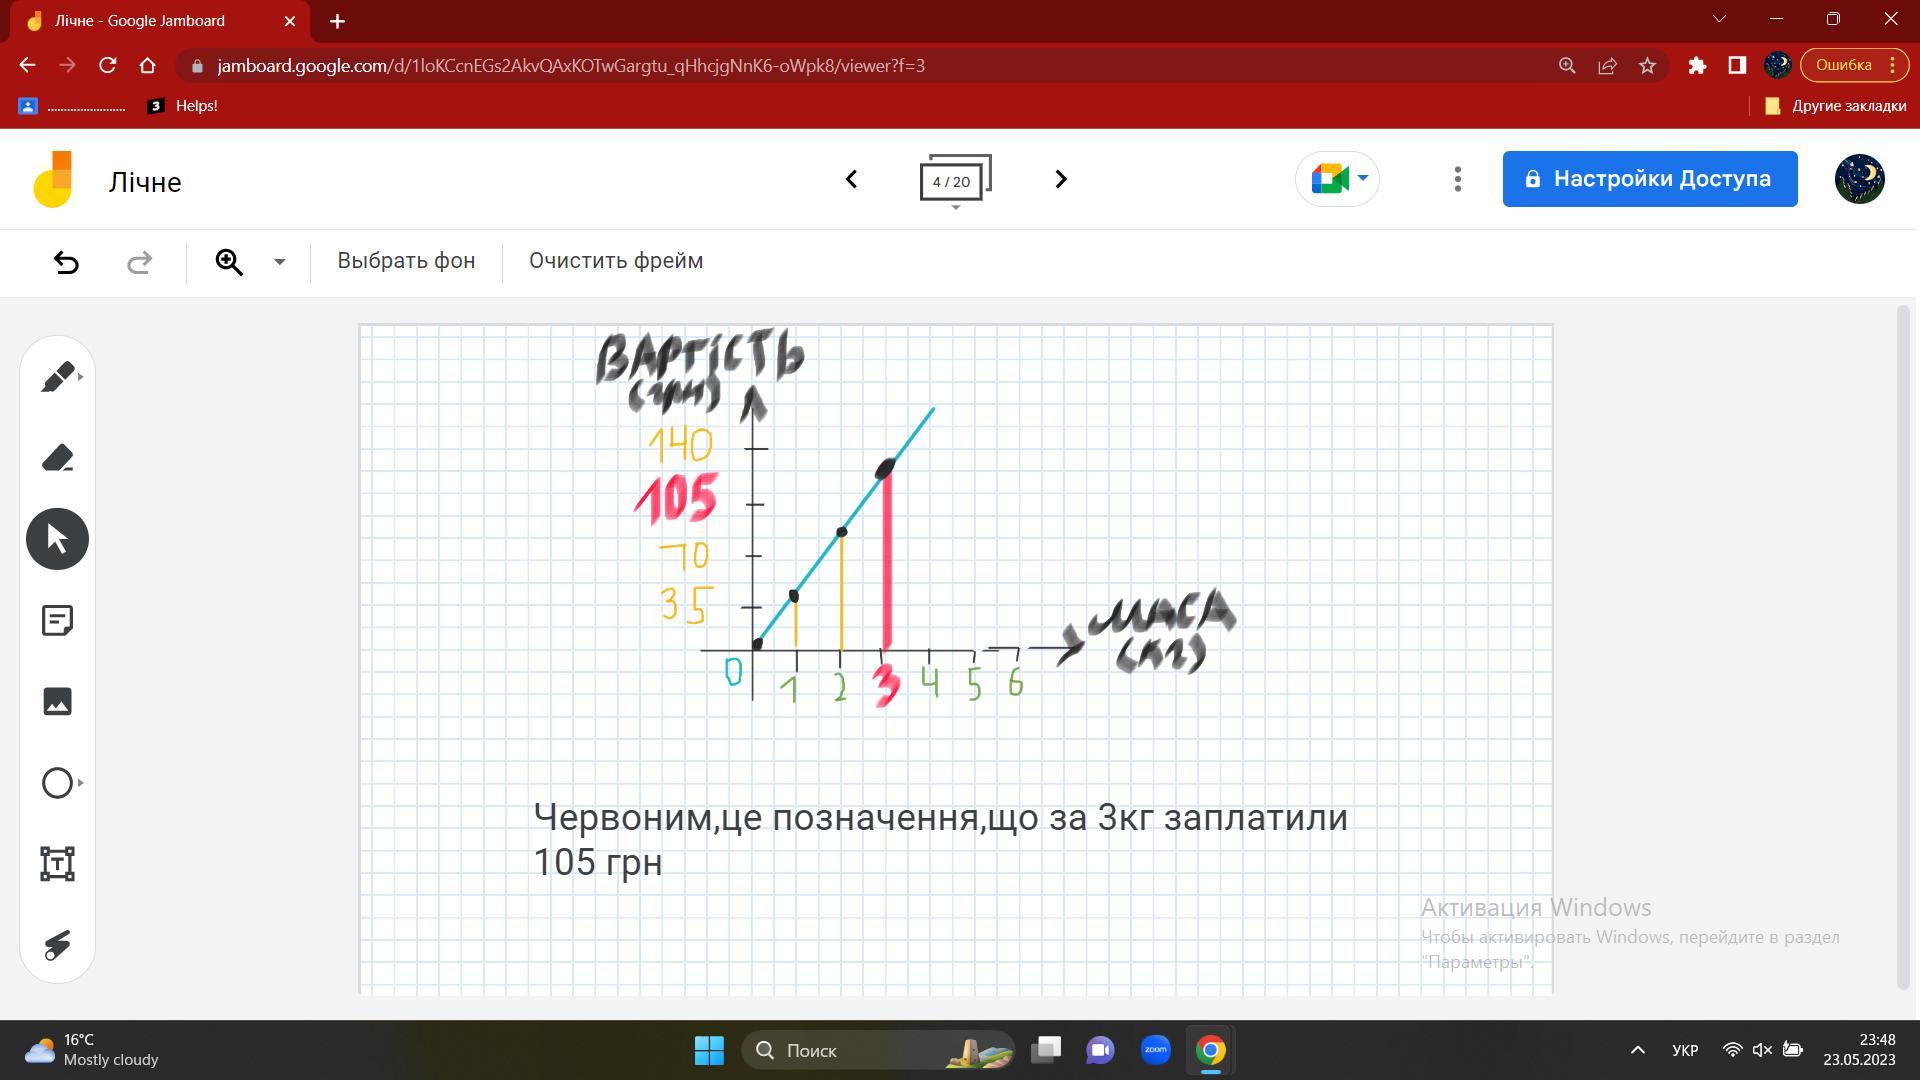Open Google Meet dropdown

click(1337, 179)
